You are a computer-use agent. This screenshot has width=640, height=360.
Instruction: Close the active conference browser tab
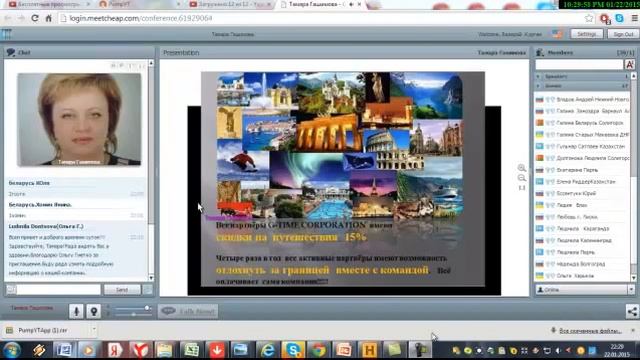coord(359,4)
